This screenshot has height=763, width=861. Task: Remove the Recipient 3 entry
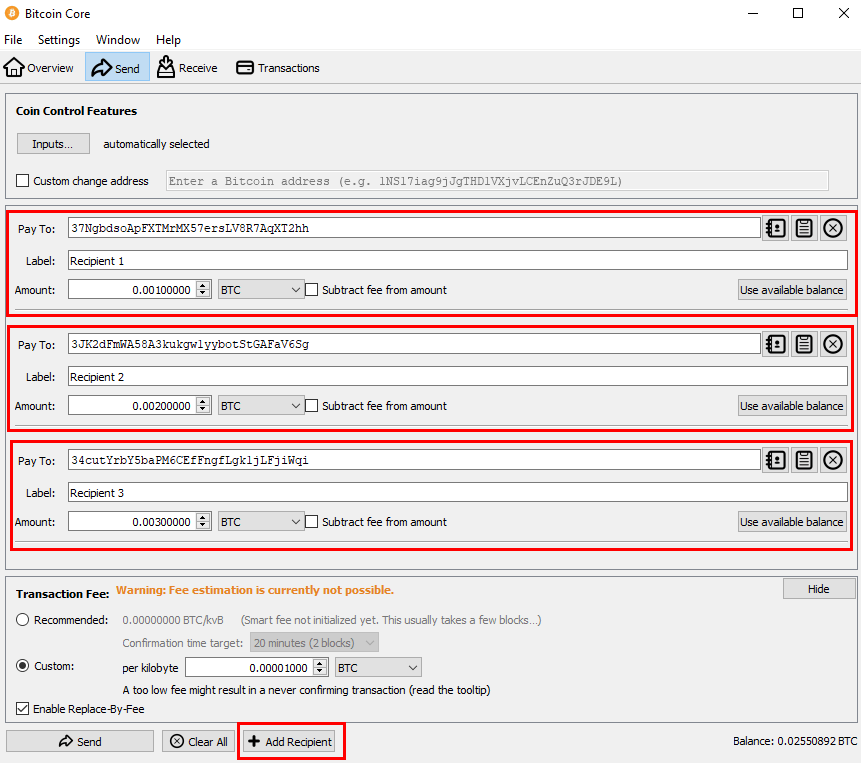point(833,460)
